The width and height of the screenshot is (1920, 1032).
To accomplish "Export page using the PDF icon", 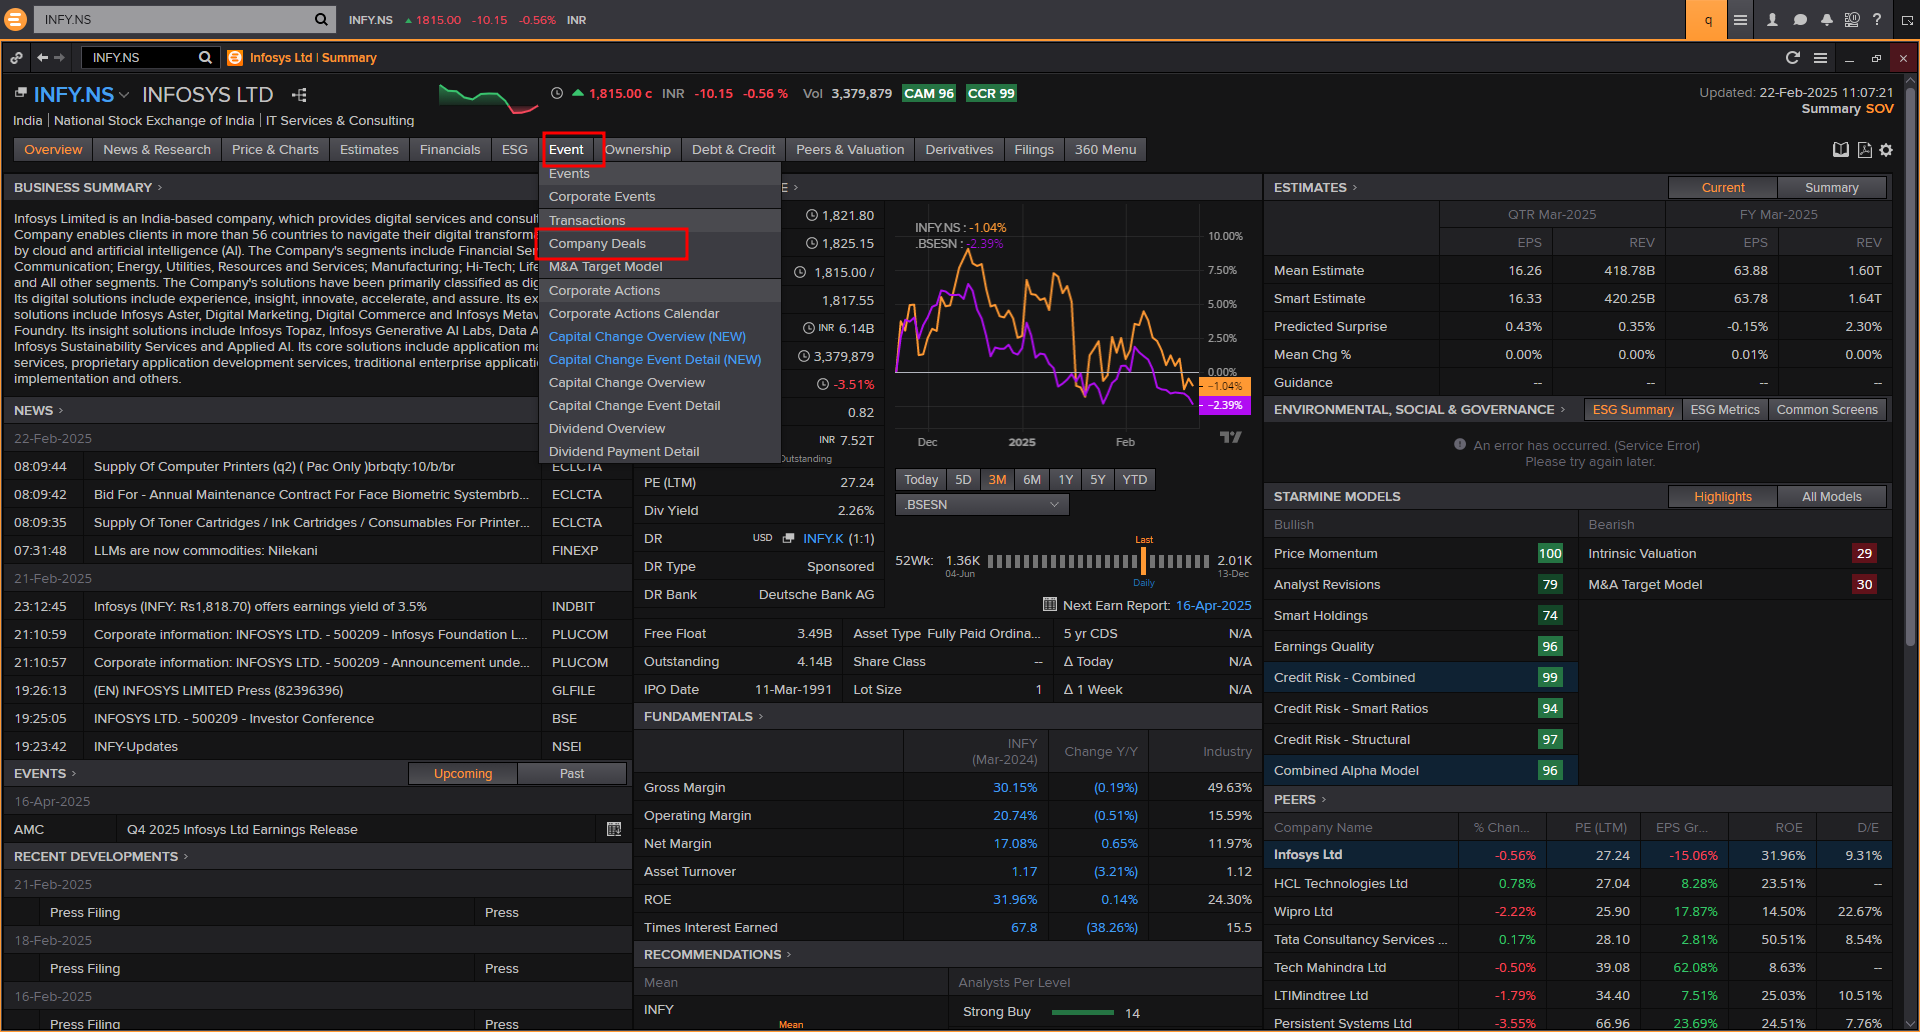I will (1864, 150).
